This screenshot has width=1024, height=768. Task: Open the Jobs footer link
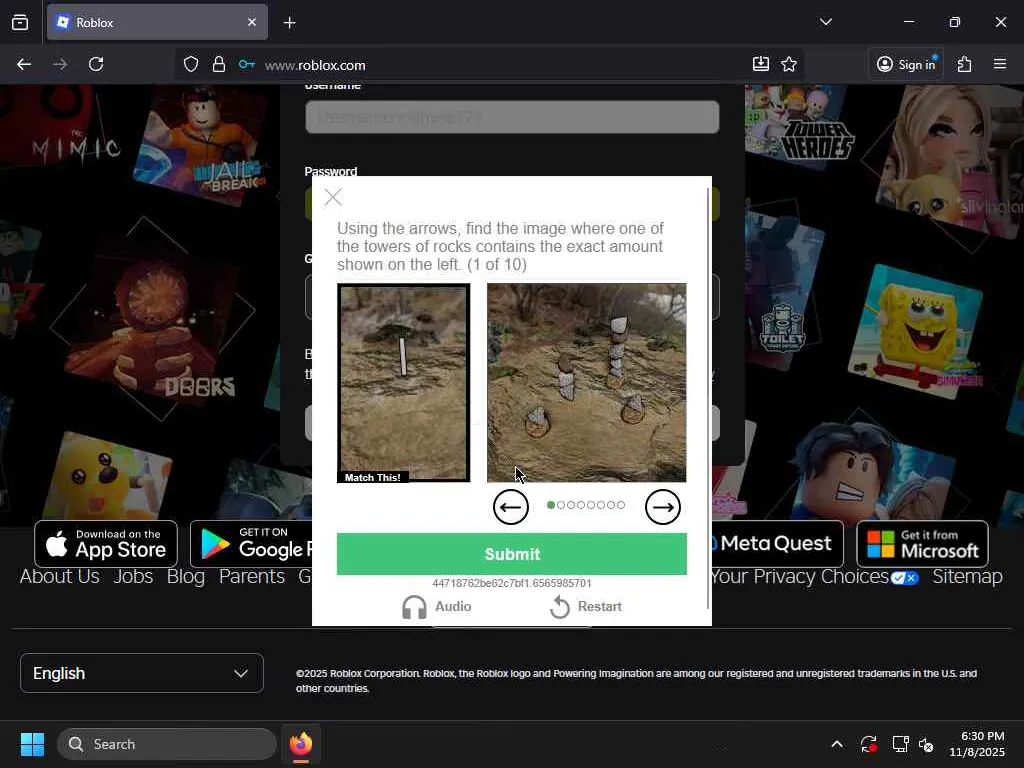(x=133, y=577)
